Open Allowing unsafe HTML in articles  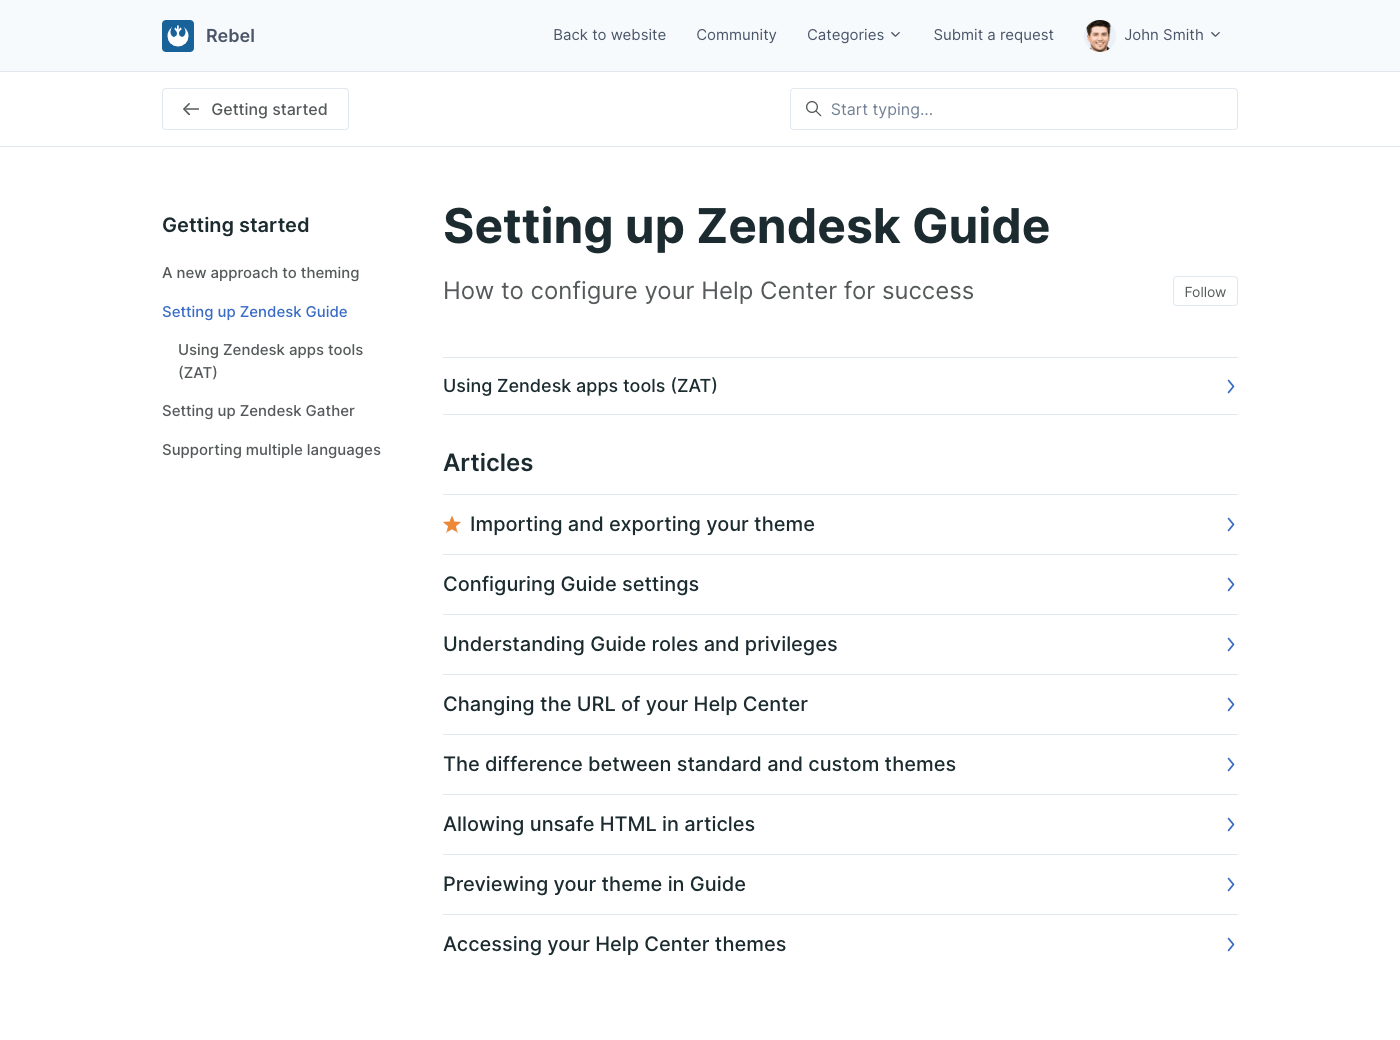(x=598, y=824)
